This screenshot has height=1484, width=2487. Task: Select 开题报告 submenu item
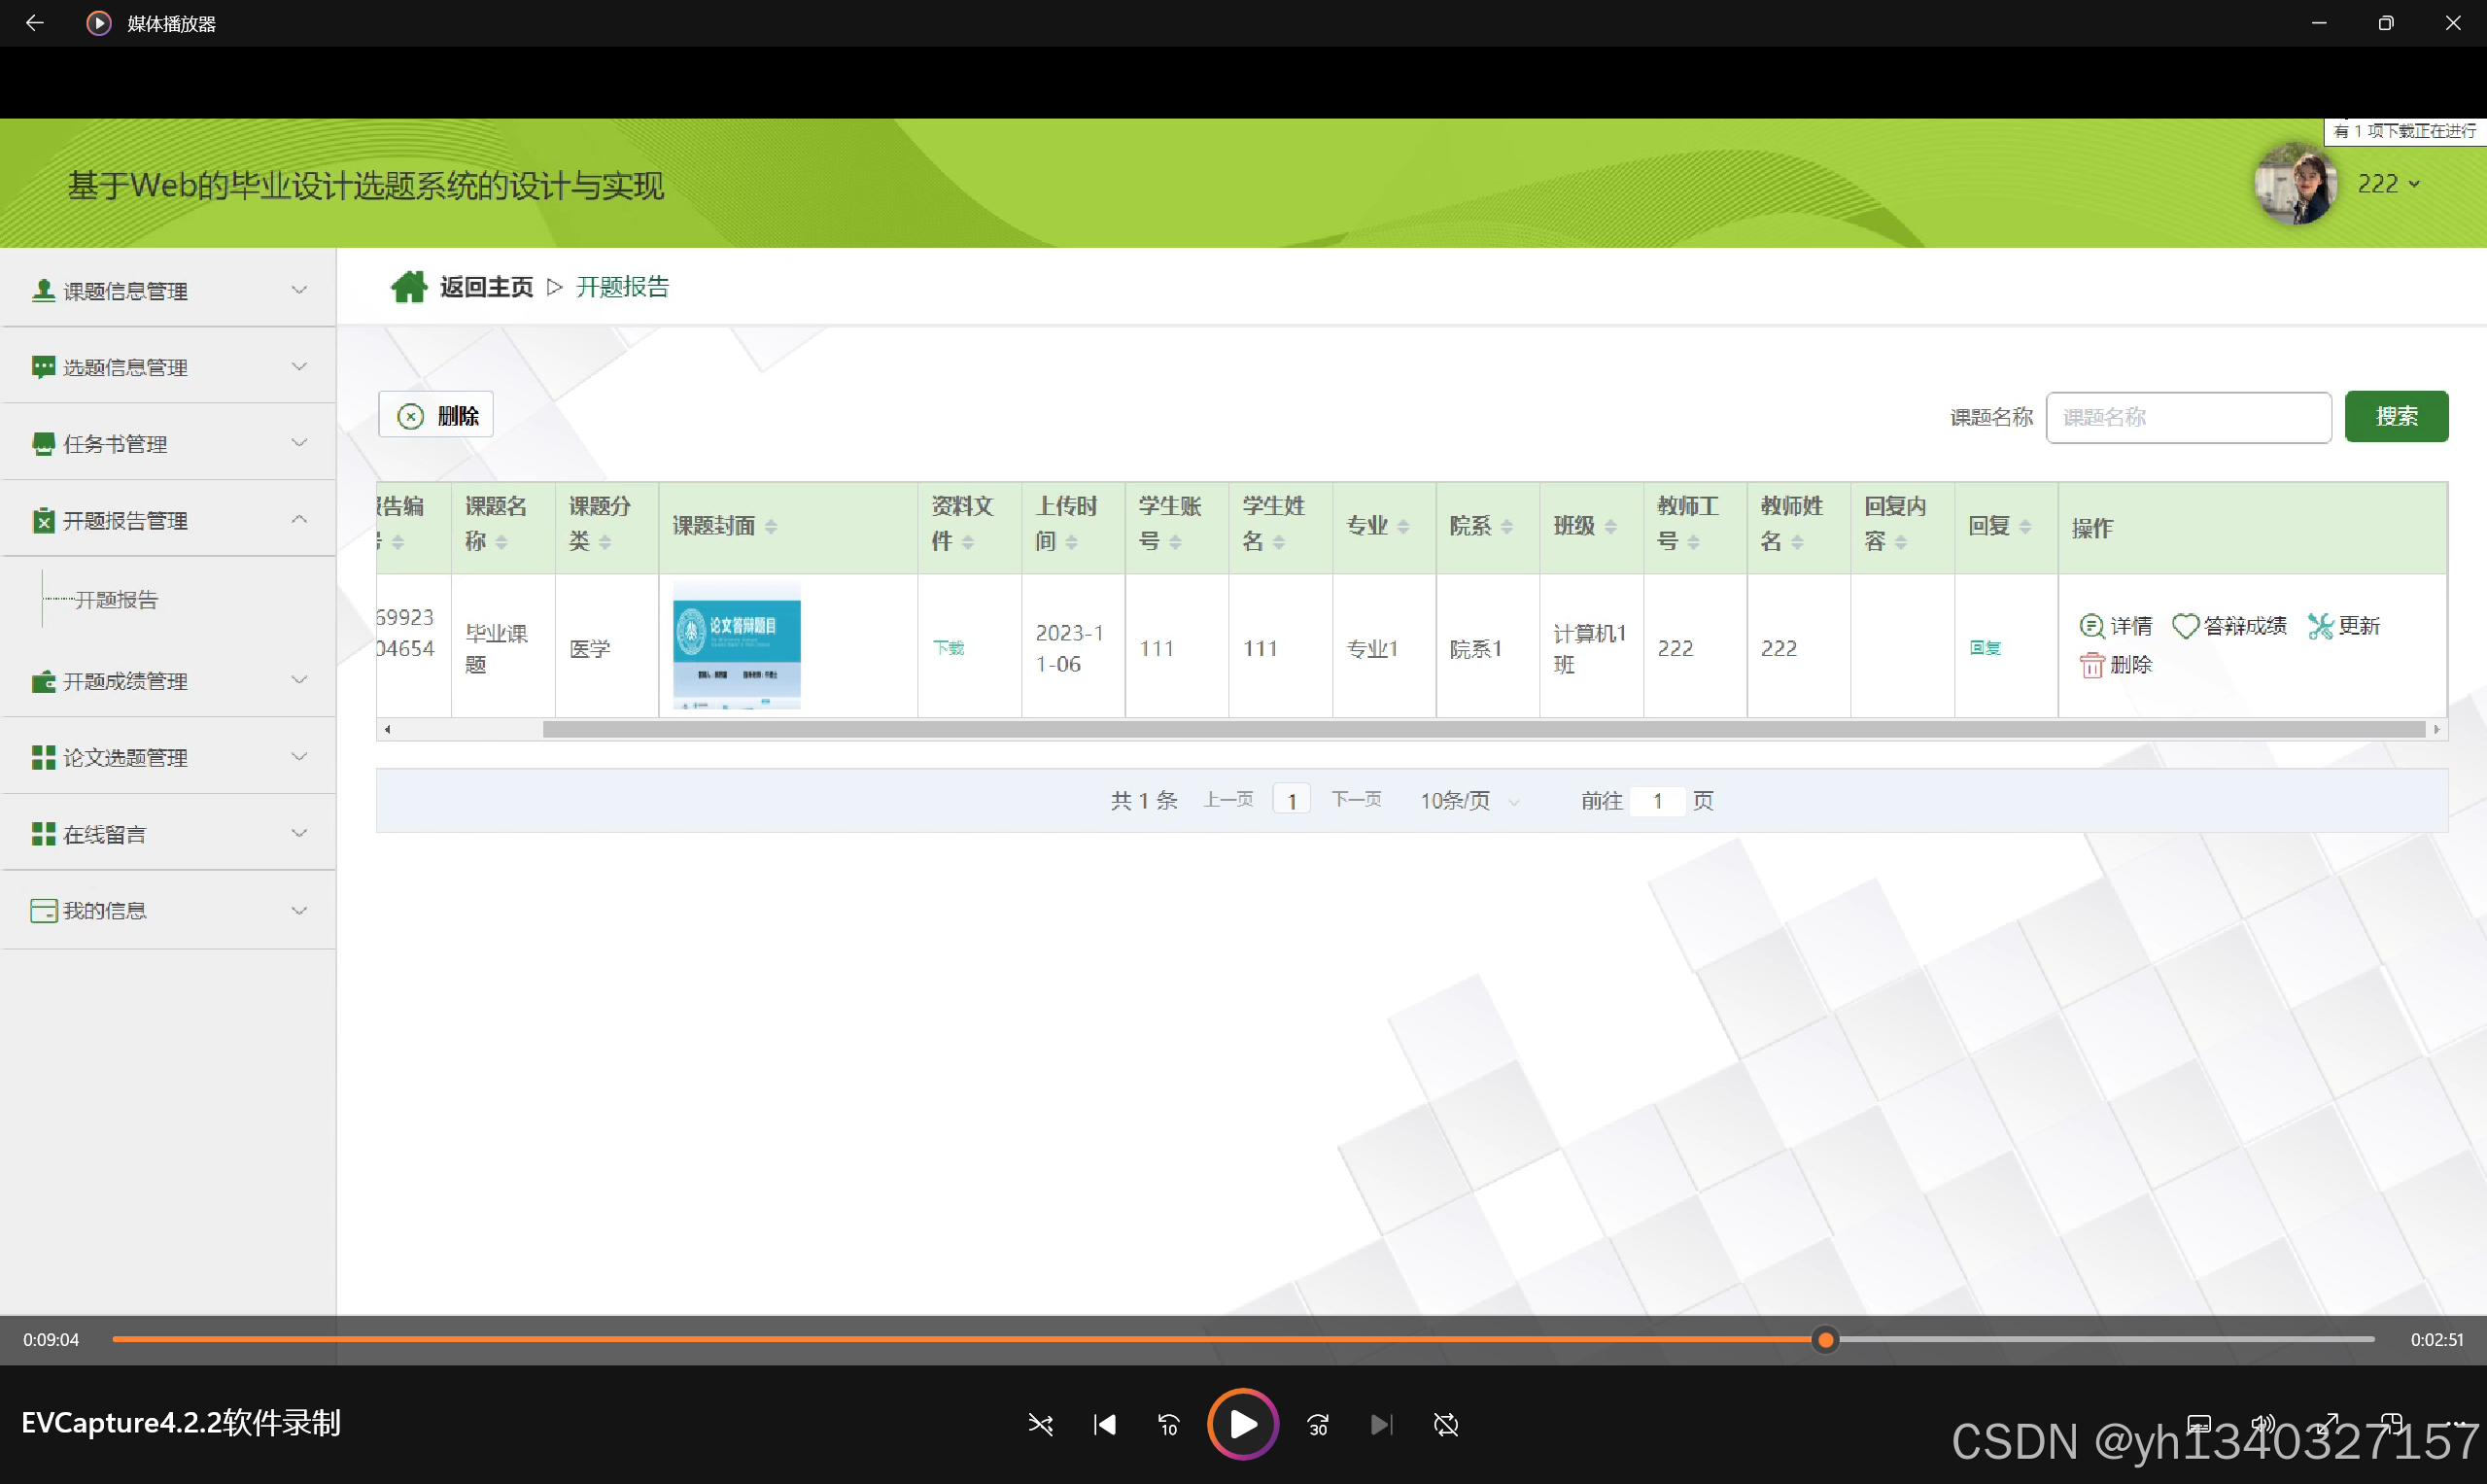(x=117, y=600)
